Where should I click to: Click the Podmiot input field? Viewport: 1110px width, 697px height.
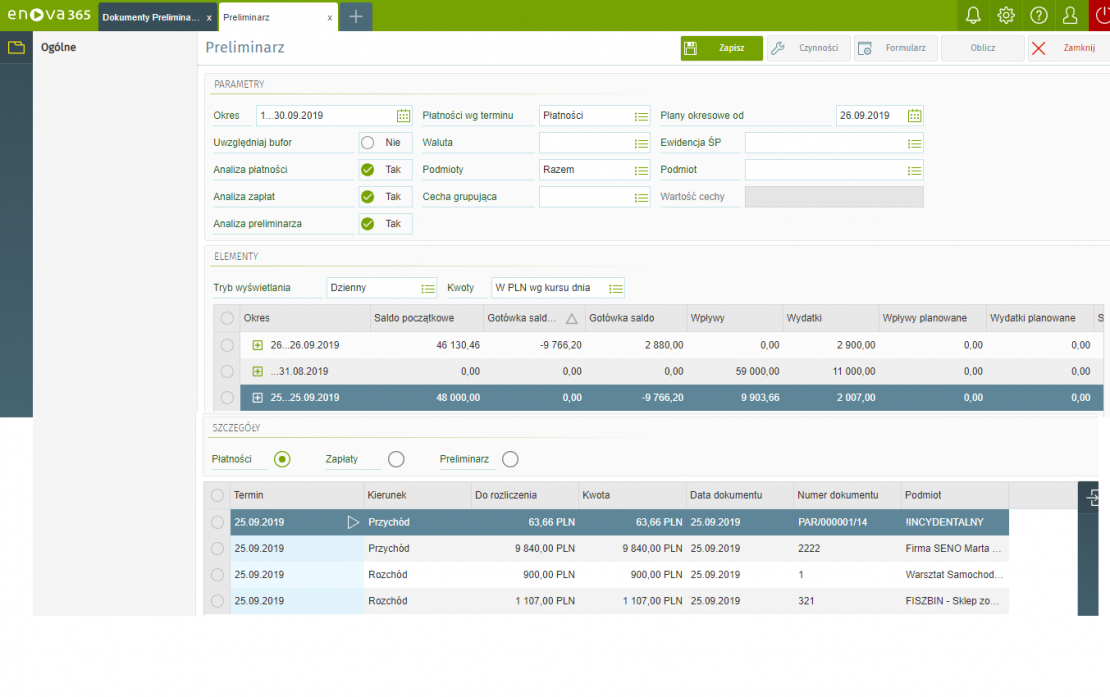coord(824,170)
